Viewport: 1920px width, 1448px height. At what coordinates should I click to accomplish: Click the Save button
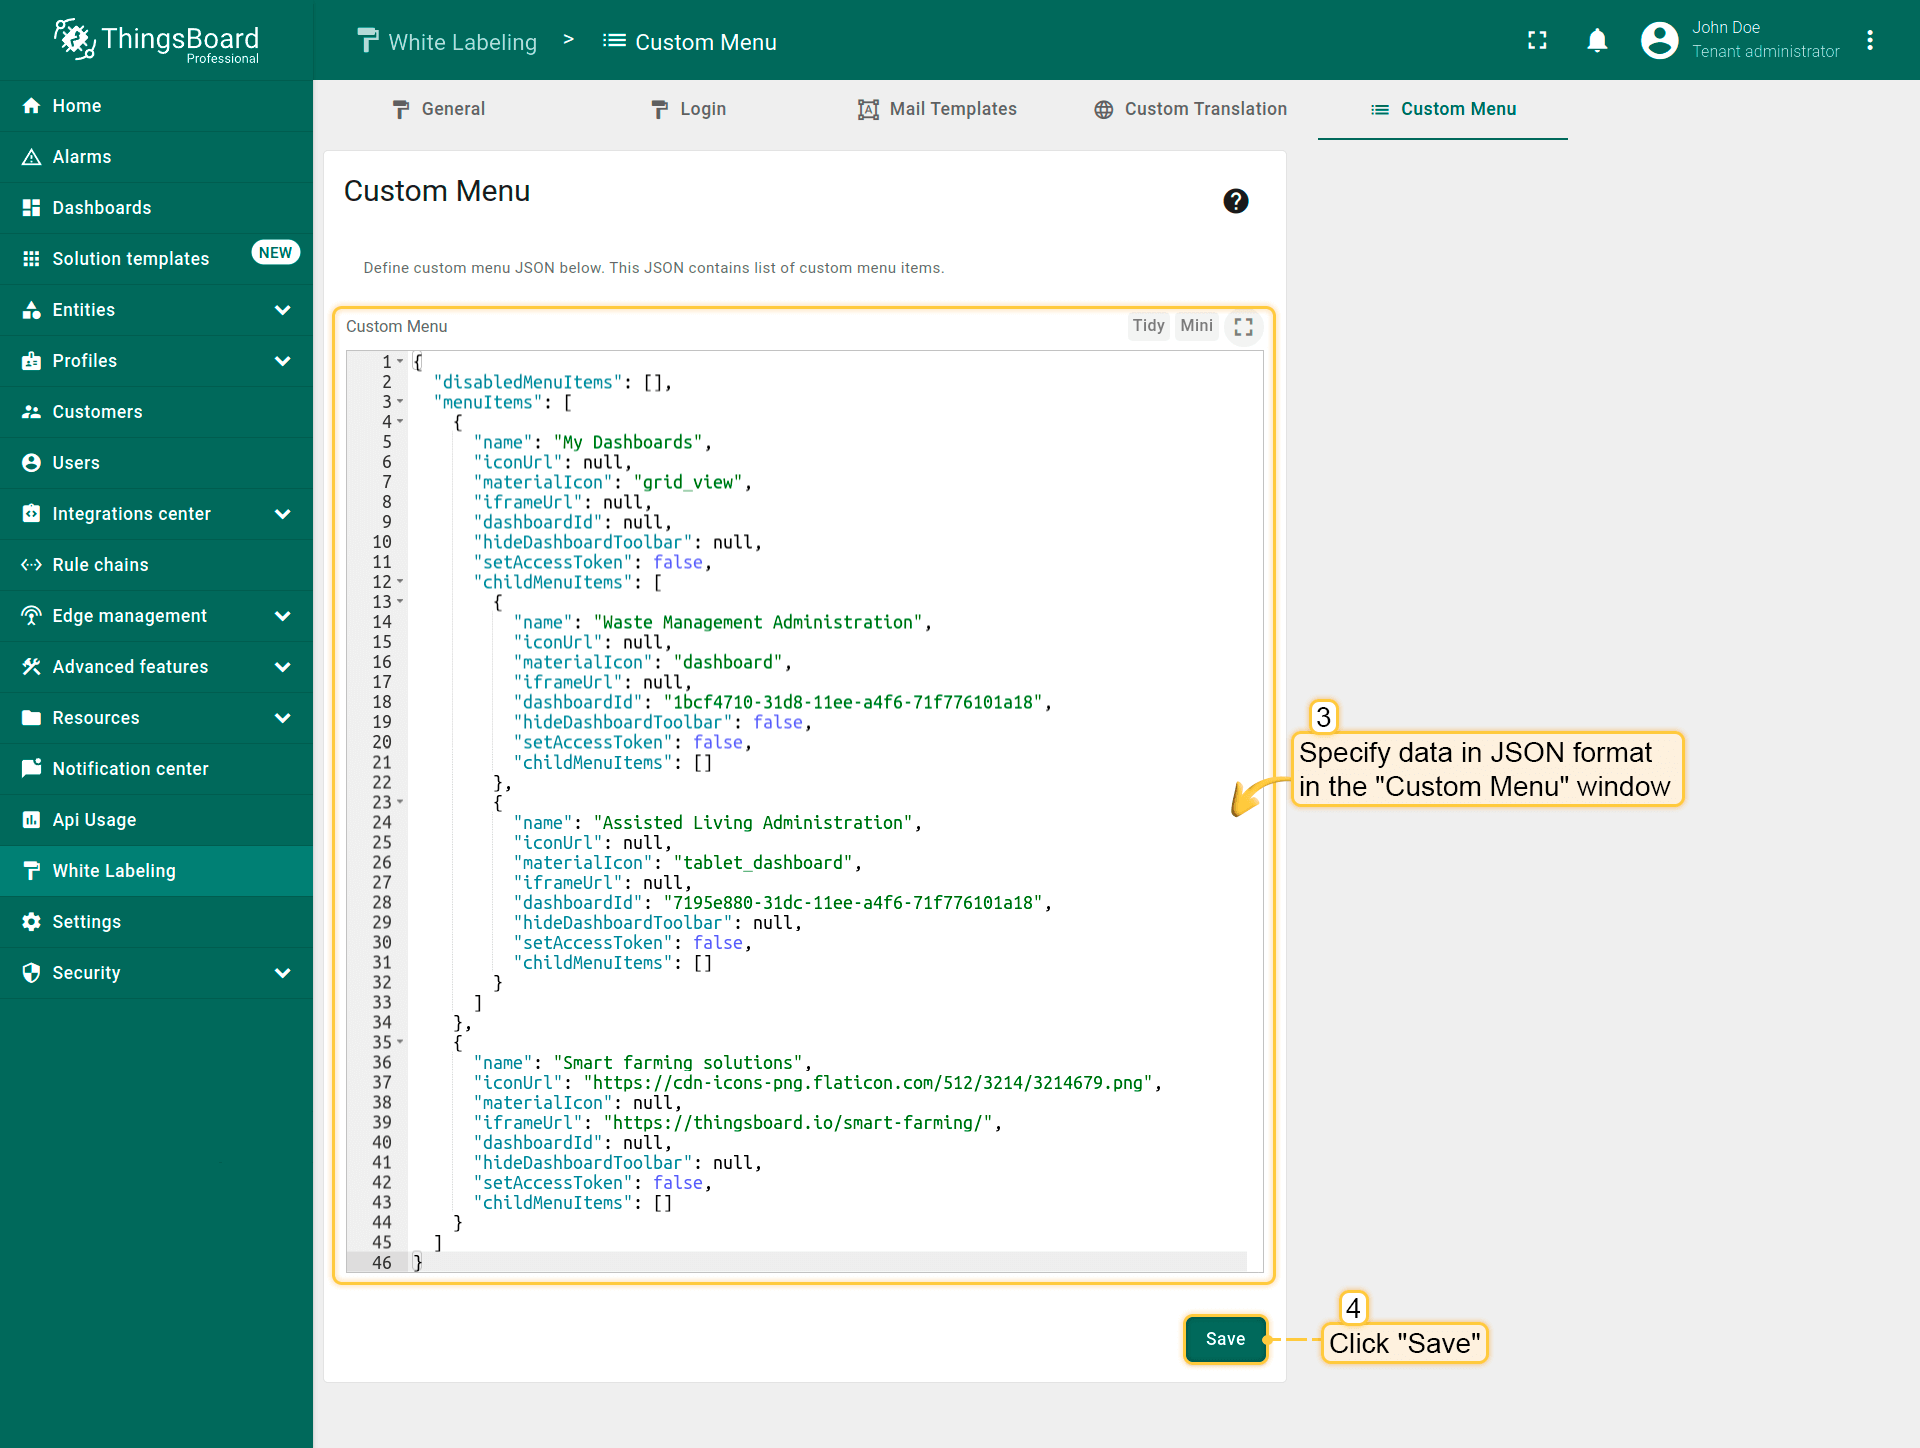[1226, 1339]
